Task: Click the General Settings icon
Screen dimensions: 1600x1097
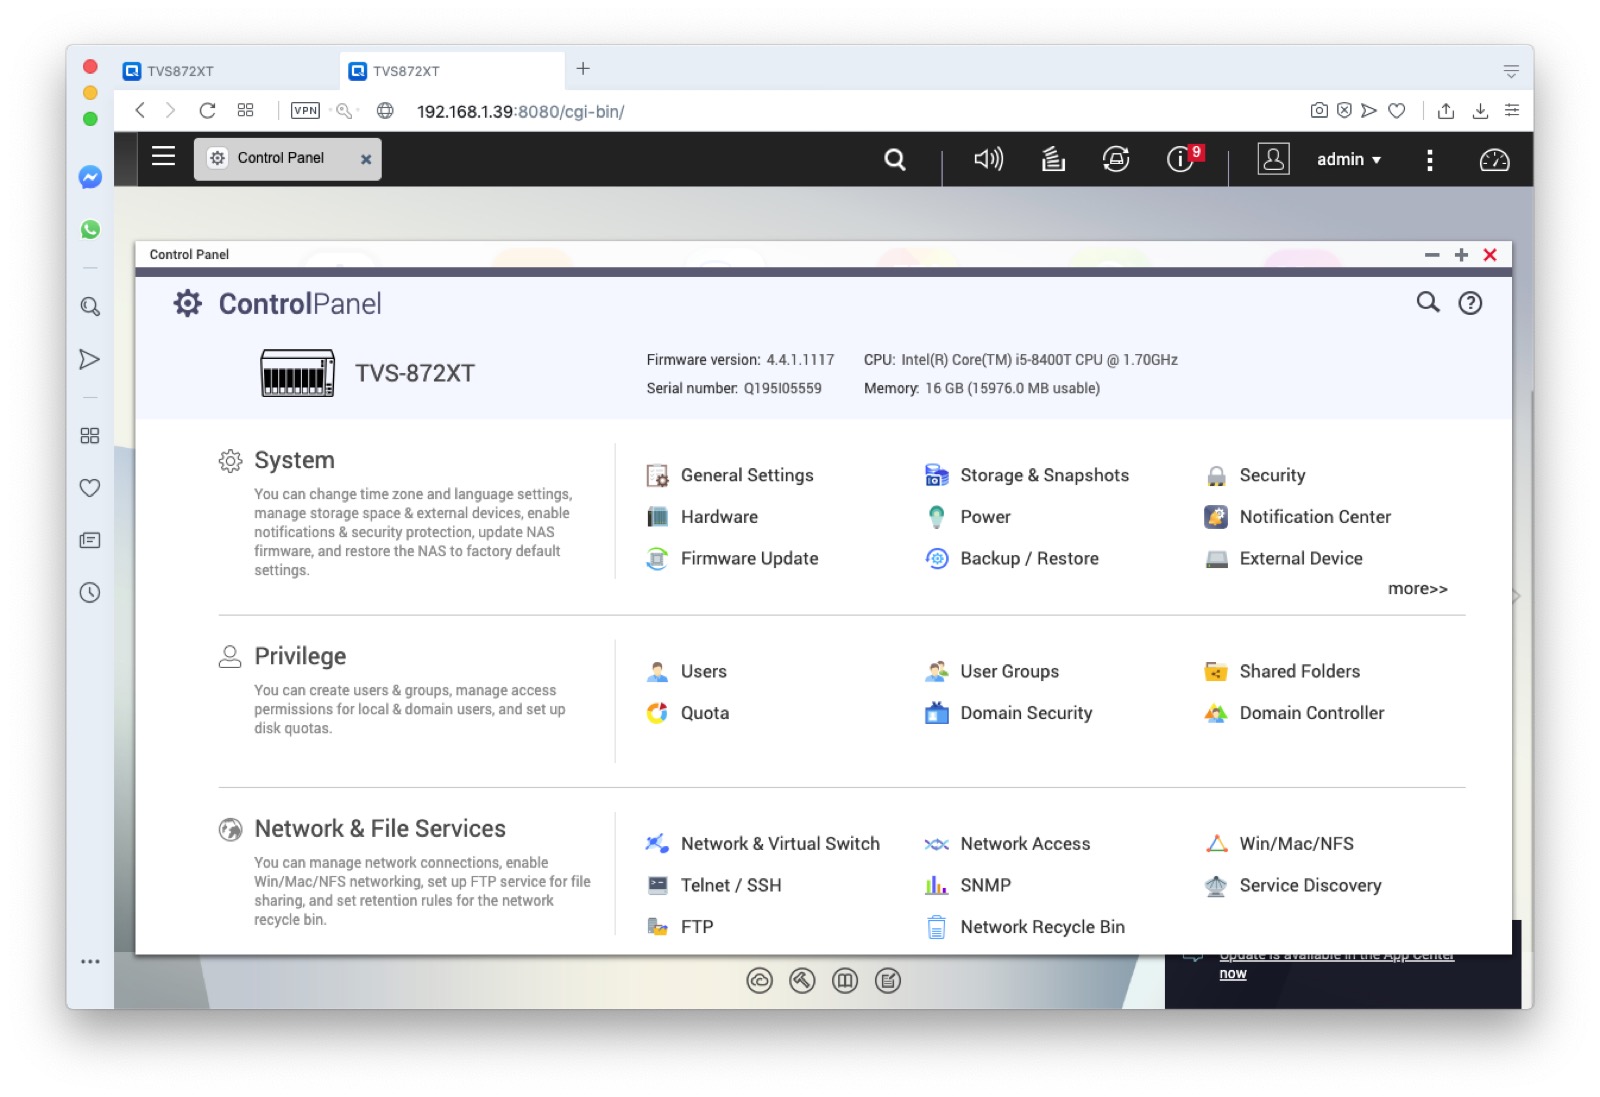Action: click(x=657, y=476)
